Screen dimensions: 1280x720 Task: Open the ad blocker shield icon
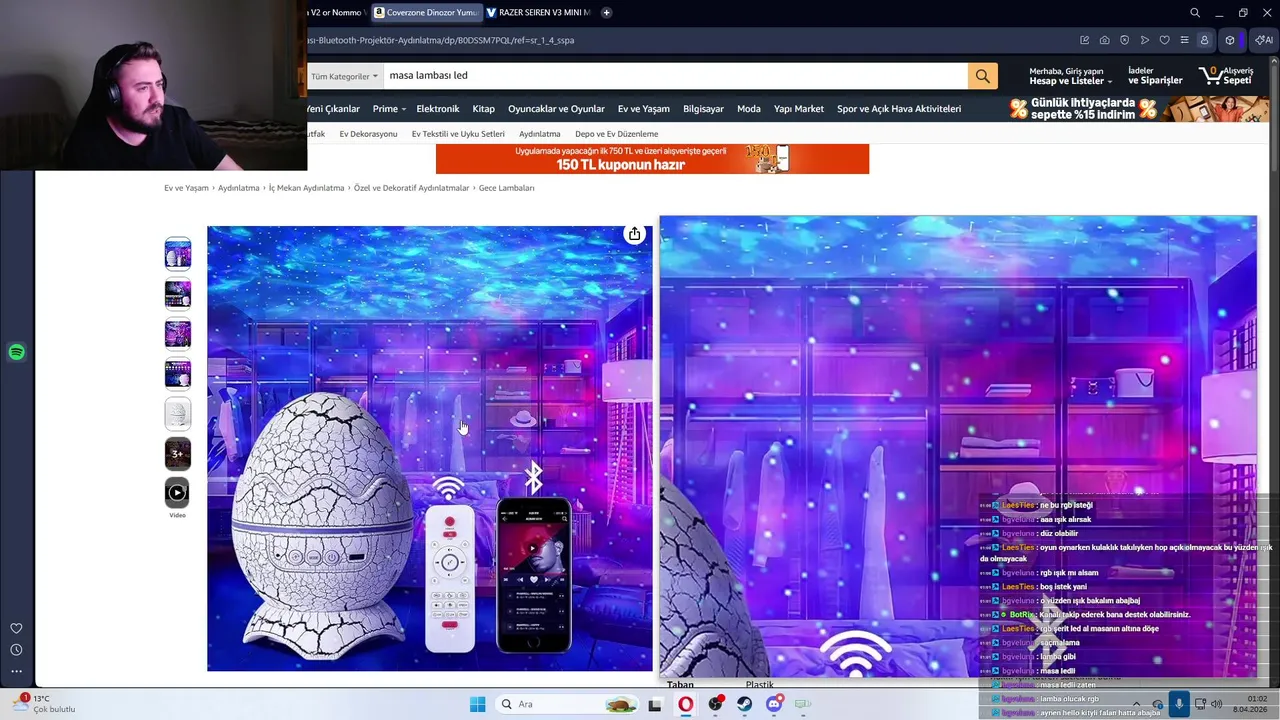point(1124,40)
